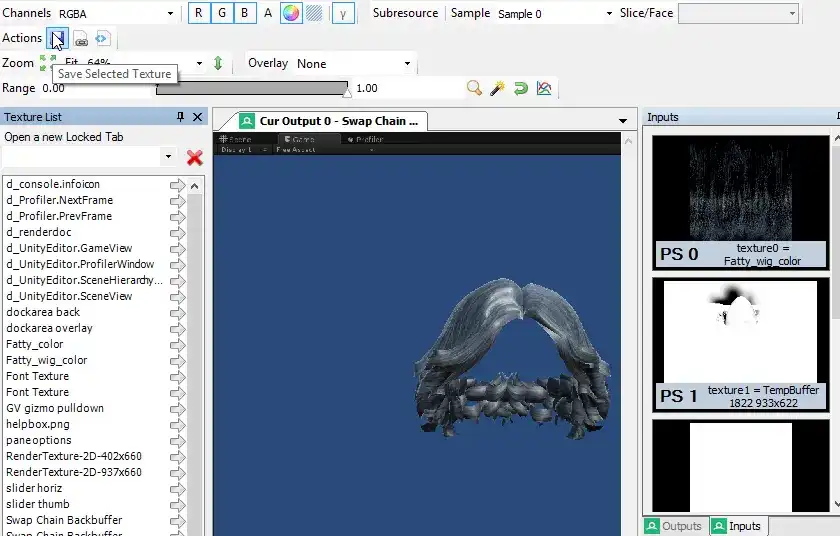Viewport: 840px width, 536px height.
Task: Click the range slider white point handle
Action: coord(347,92)
